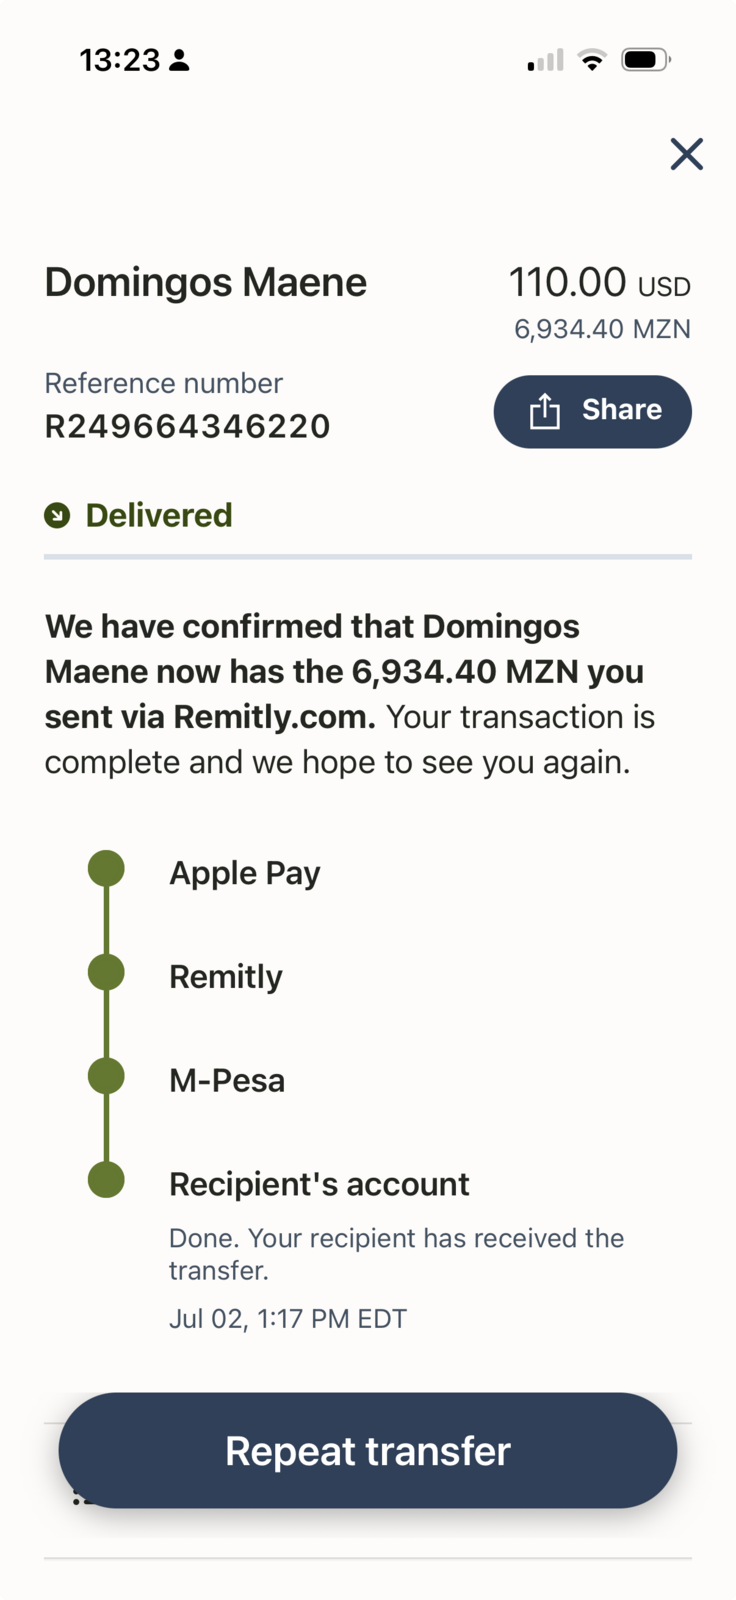Viewport: 736px width, 1600px height.
Task: Tap the cellular signal bars icon
Action: (x=545, y=60)
